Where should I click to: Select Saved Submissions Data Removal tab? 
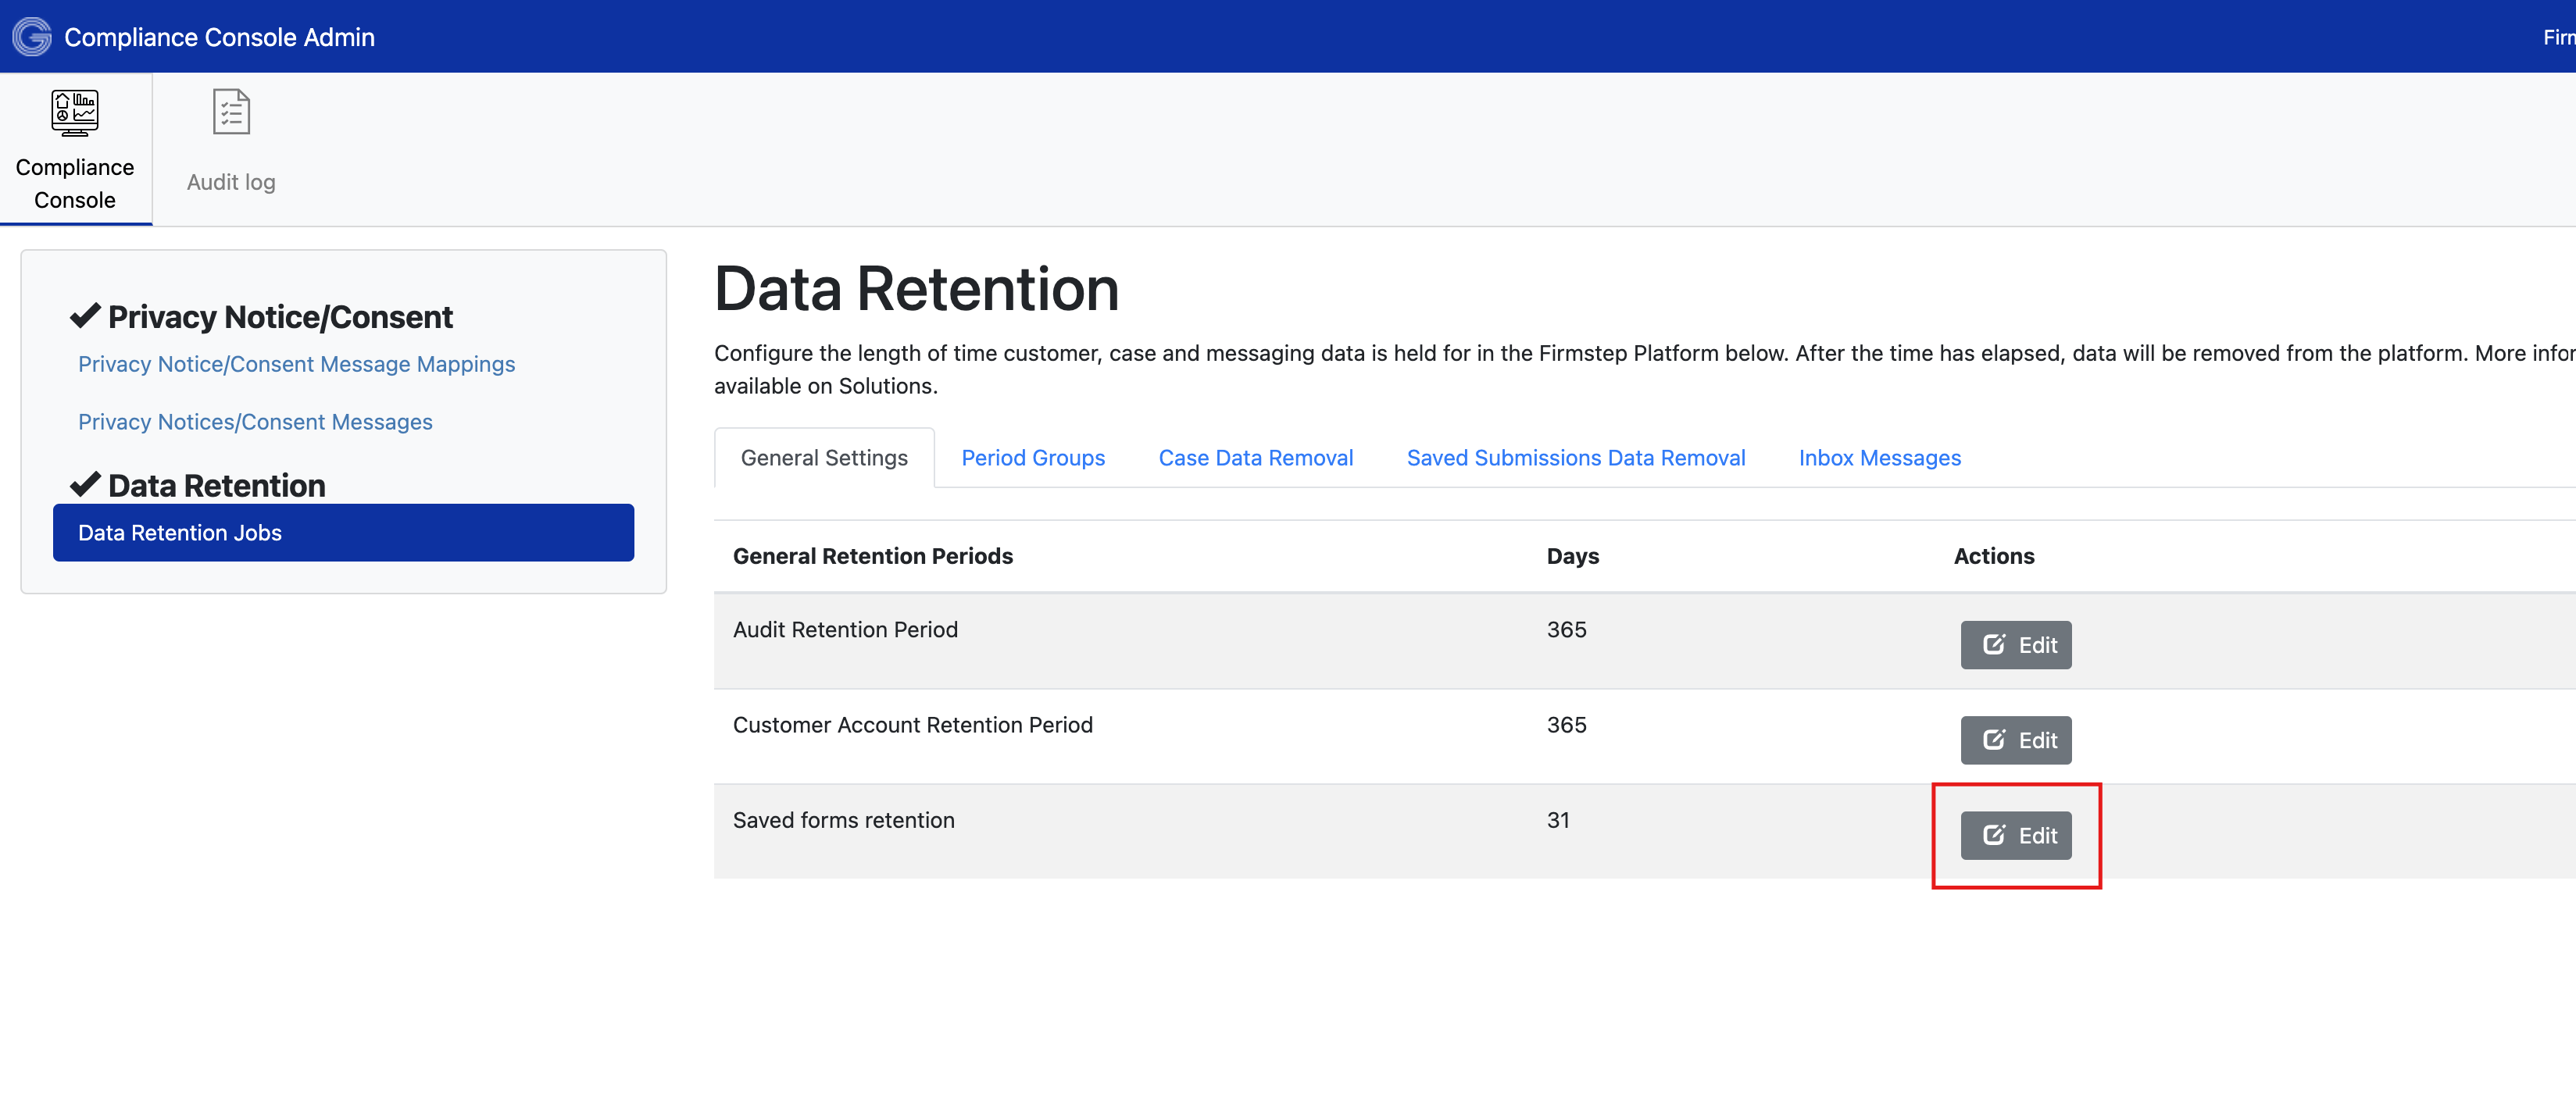tap(1575, 458)
